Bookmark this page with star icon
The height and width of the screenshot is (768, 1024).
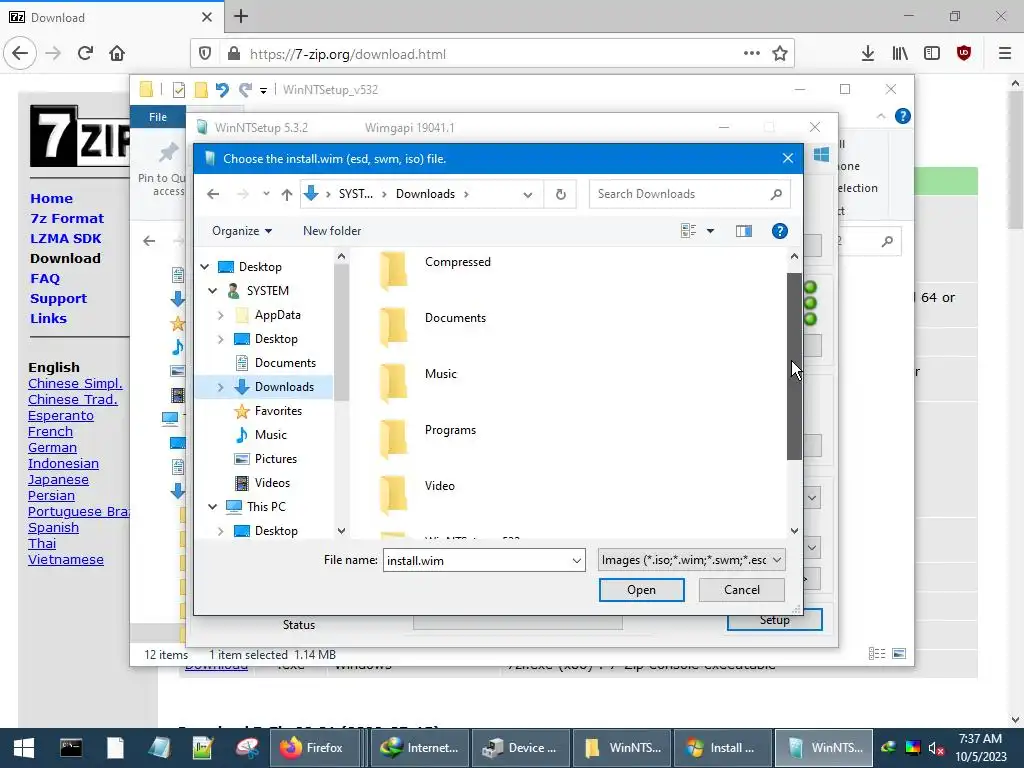click(x=780, y=54)
